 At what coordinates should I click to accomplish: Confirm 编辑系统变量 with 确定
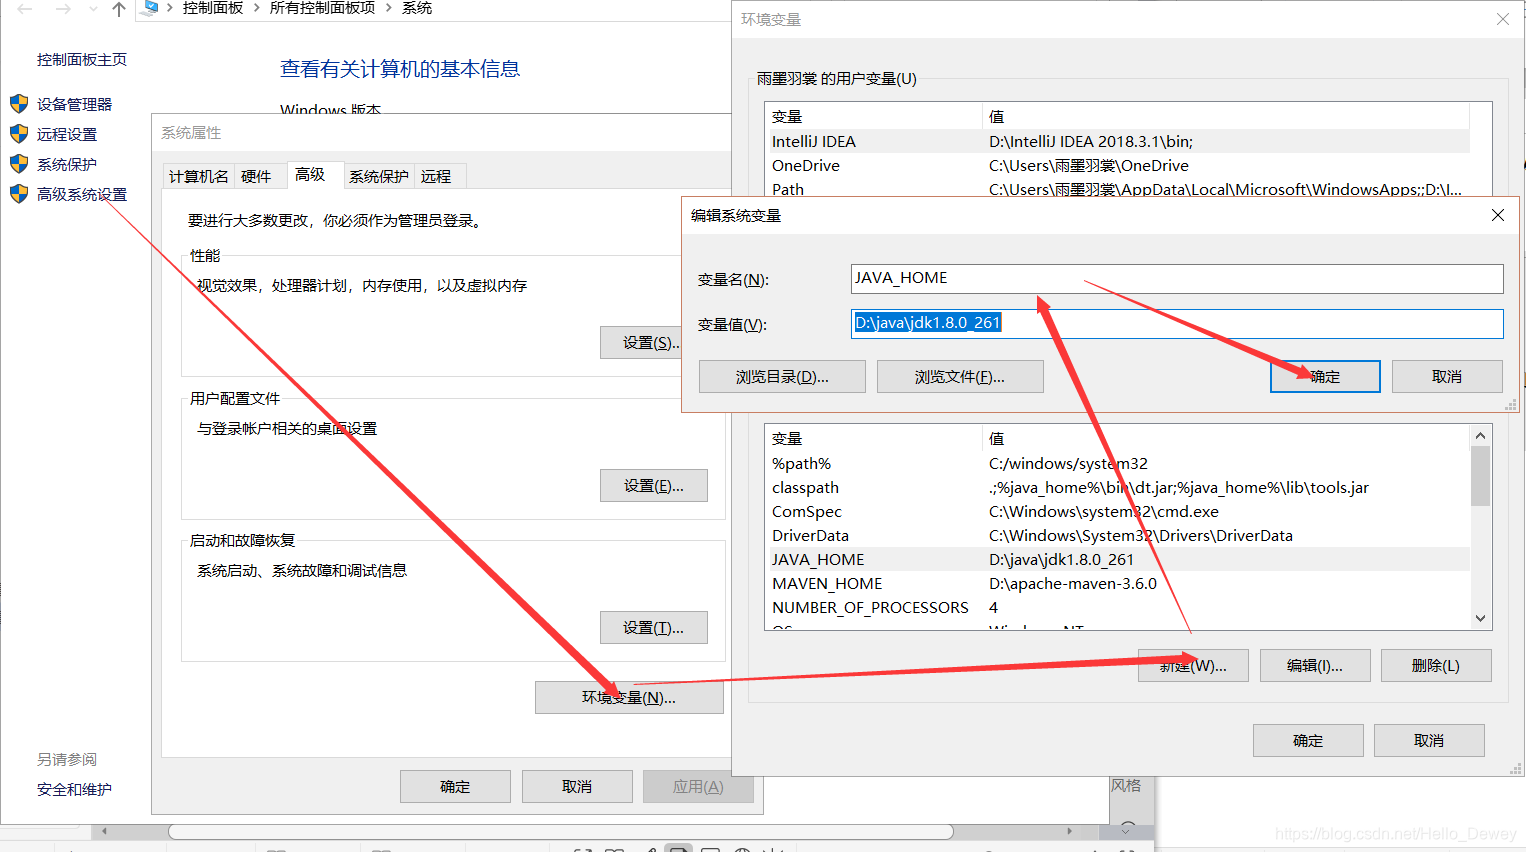(1325, 376)
